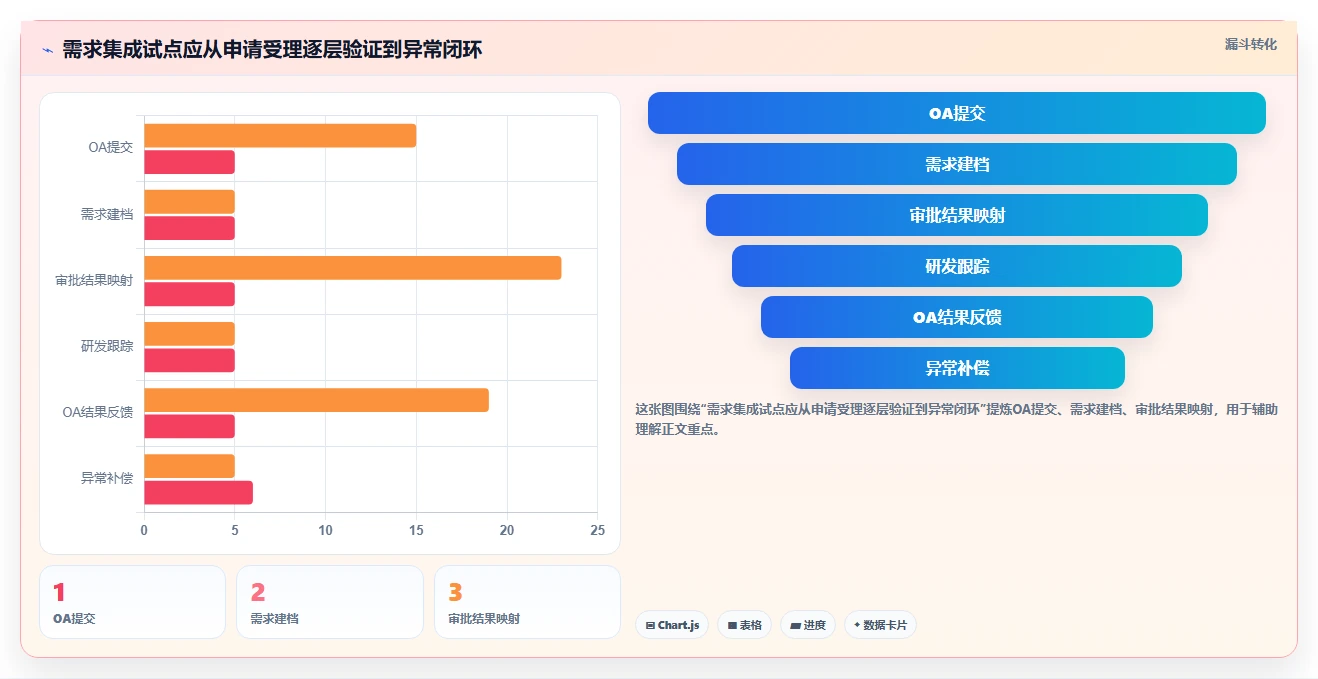This screenshot has width=1318, height=679.
Task: Click the orange bar for 需求建档
Action: pyautogui.click(x=189, y=202)
